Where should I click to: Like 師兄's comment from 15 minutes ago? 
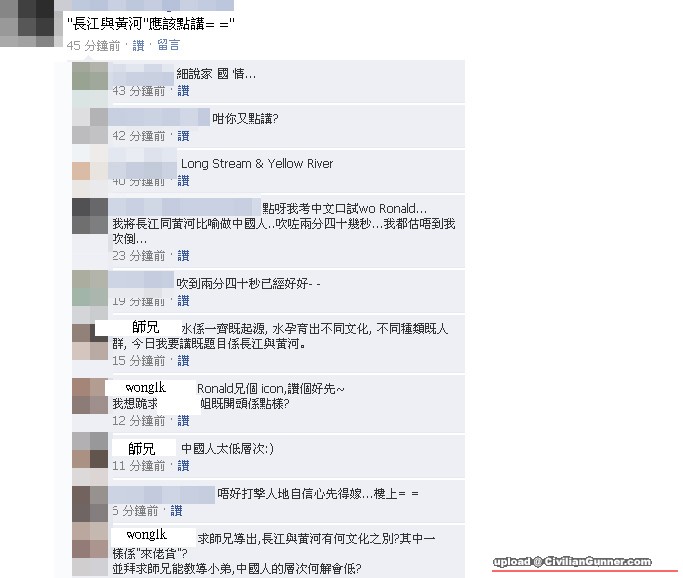[183, 361]
